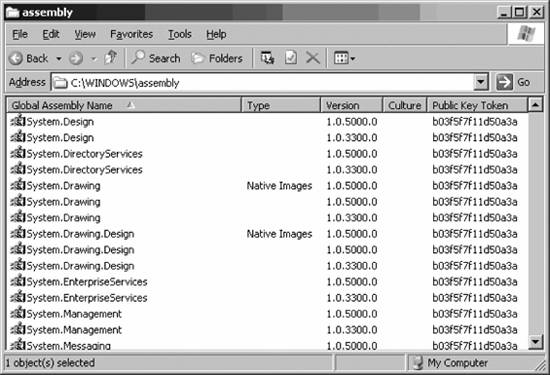Click the Forward arrow button
This screenshot has width=550, height=375.
click(76, 58)
